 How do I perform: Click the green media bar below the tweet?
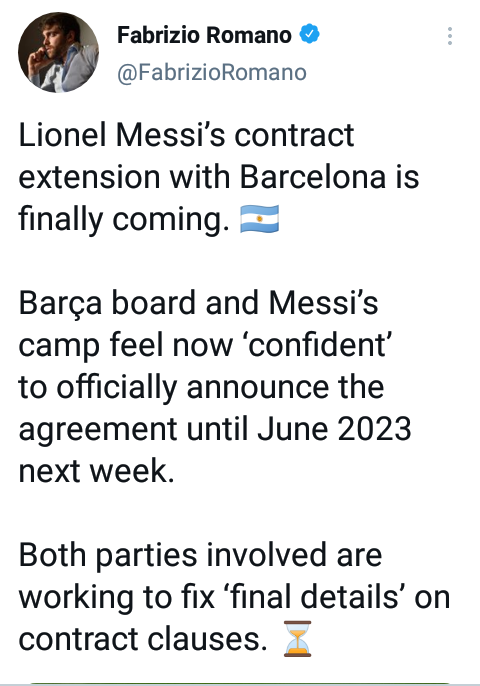(240, 684)
